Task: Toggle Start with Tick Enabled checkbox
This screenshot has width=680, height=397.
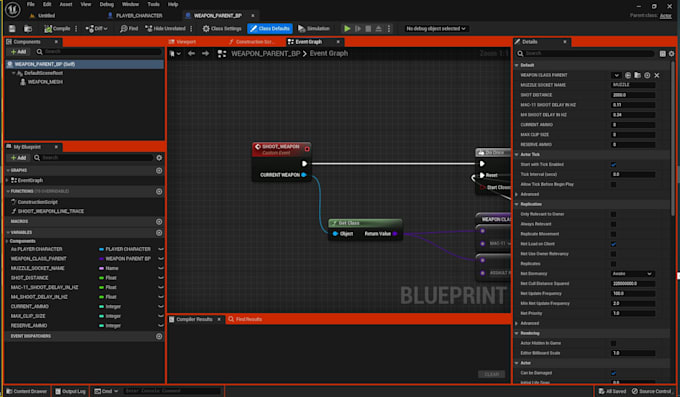Action: coord(614,165)
